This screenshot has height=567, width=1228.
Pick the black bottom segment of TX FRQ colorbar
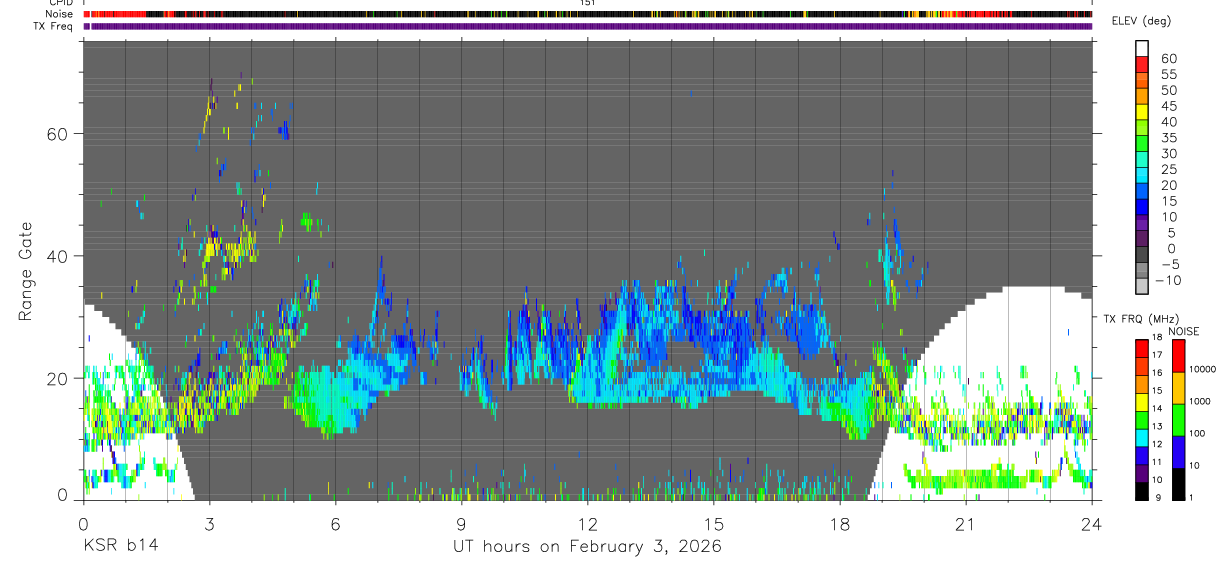click(1142, 491)
